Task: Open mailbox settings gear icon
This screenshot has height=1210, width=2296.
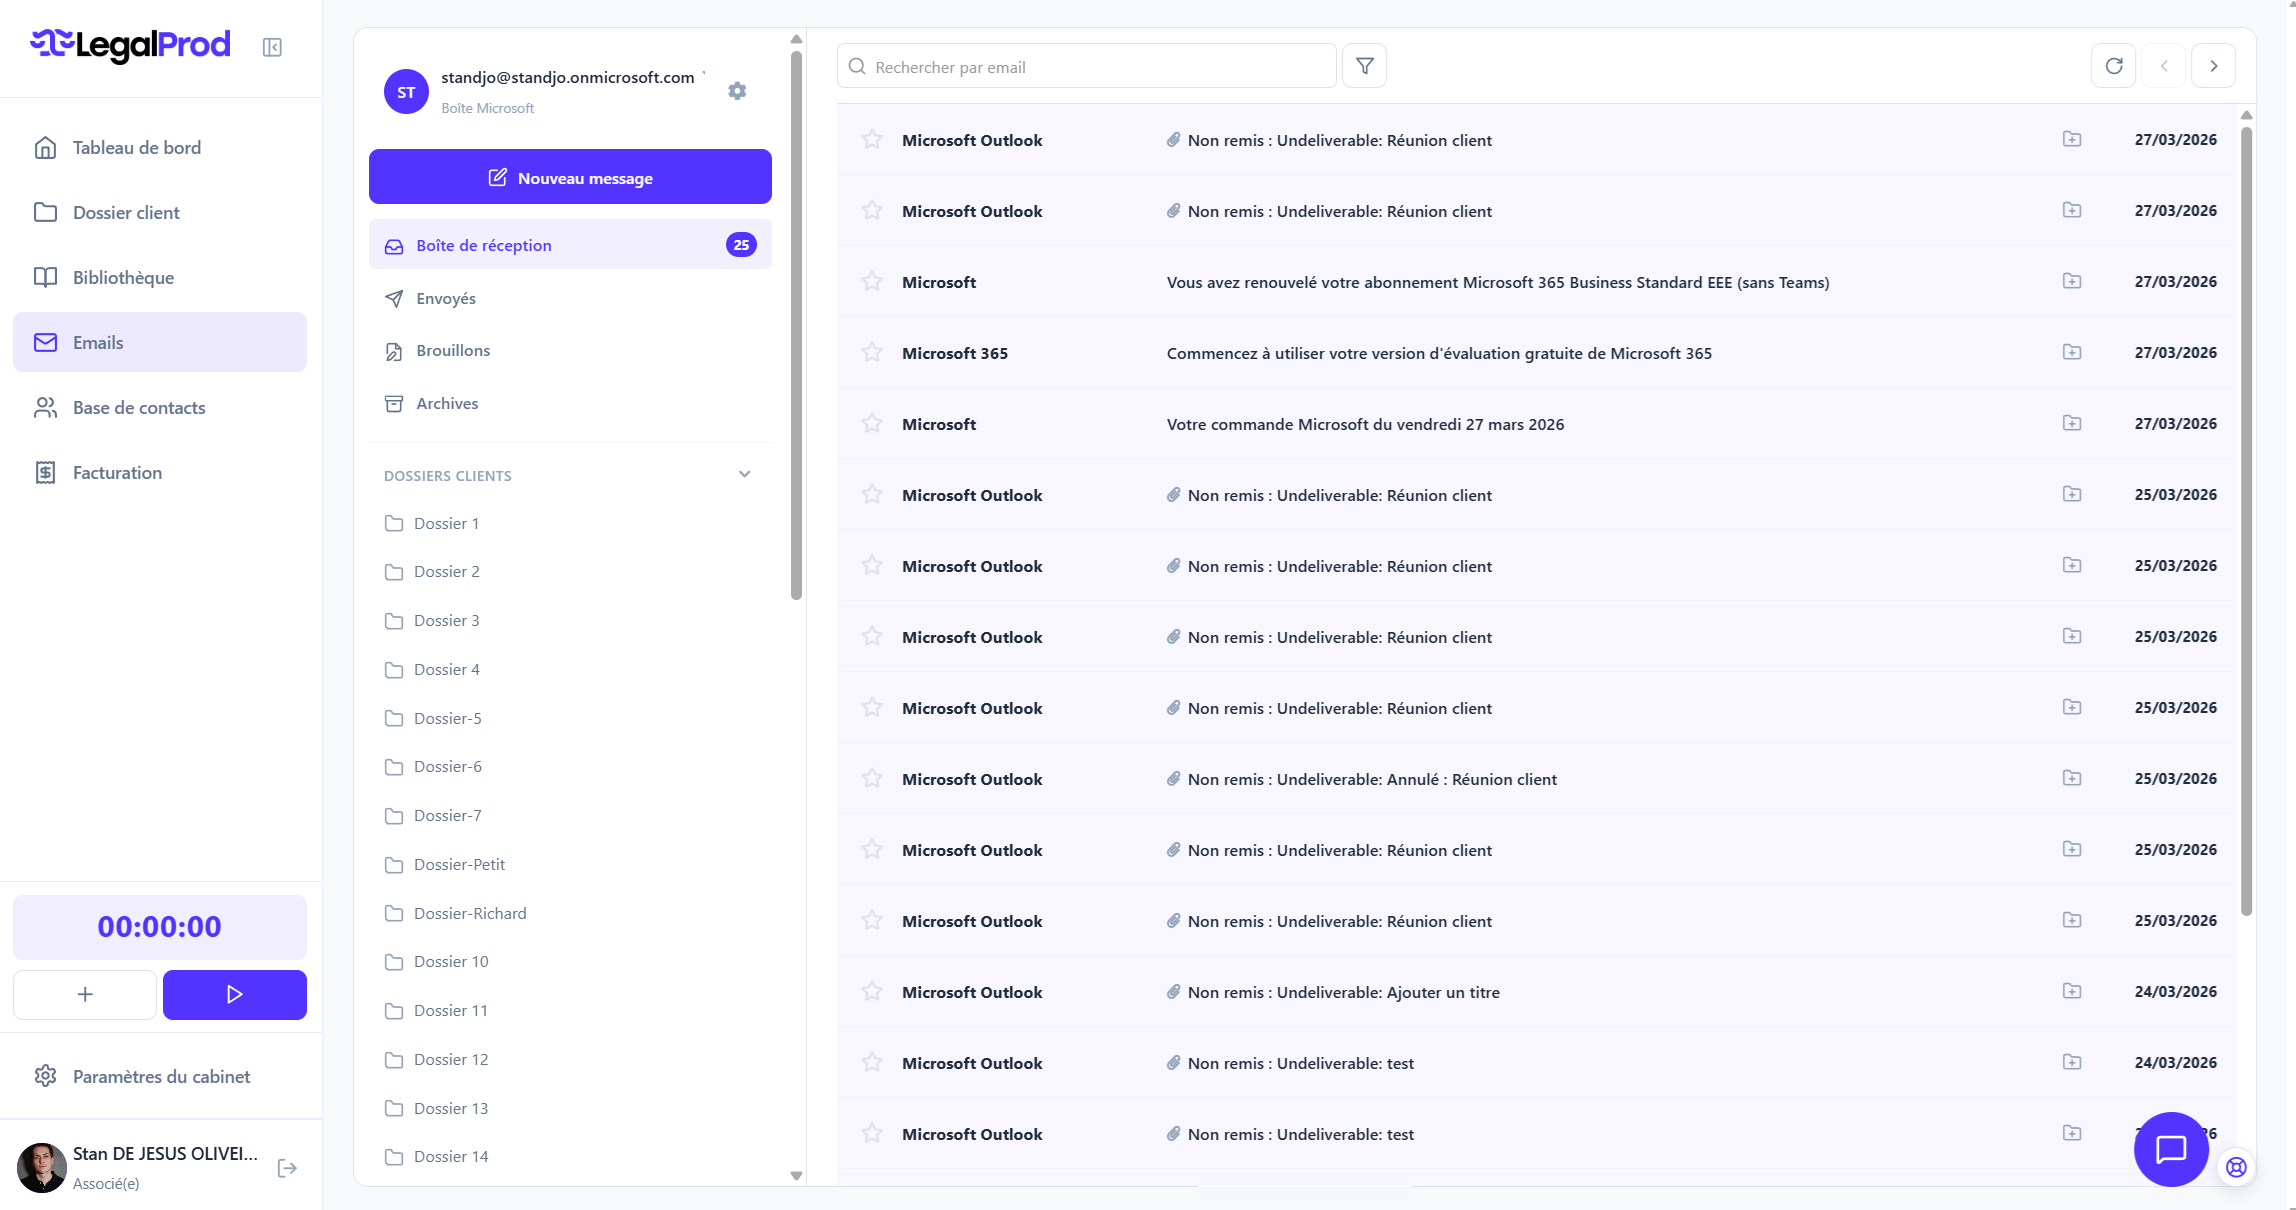Action: point(737,91)
